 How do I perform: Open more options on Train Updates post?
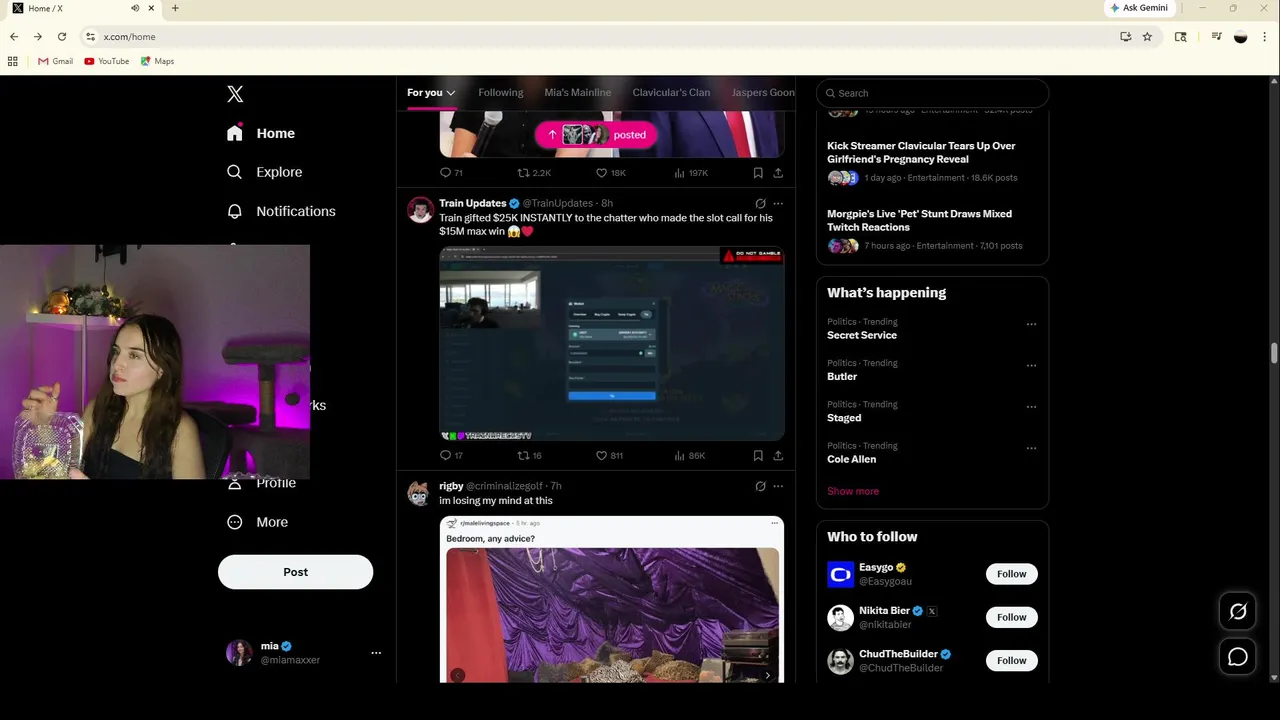[x=778, y=203]
